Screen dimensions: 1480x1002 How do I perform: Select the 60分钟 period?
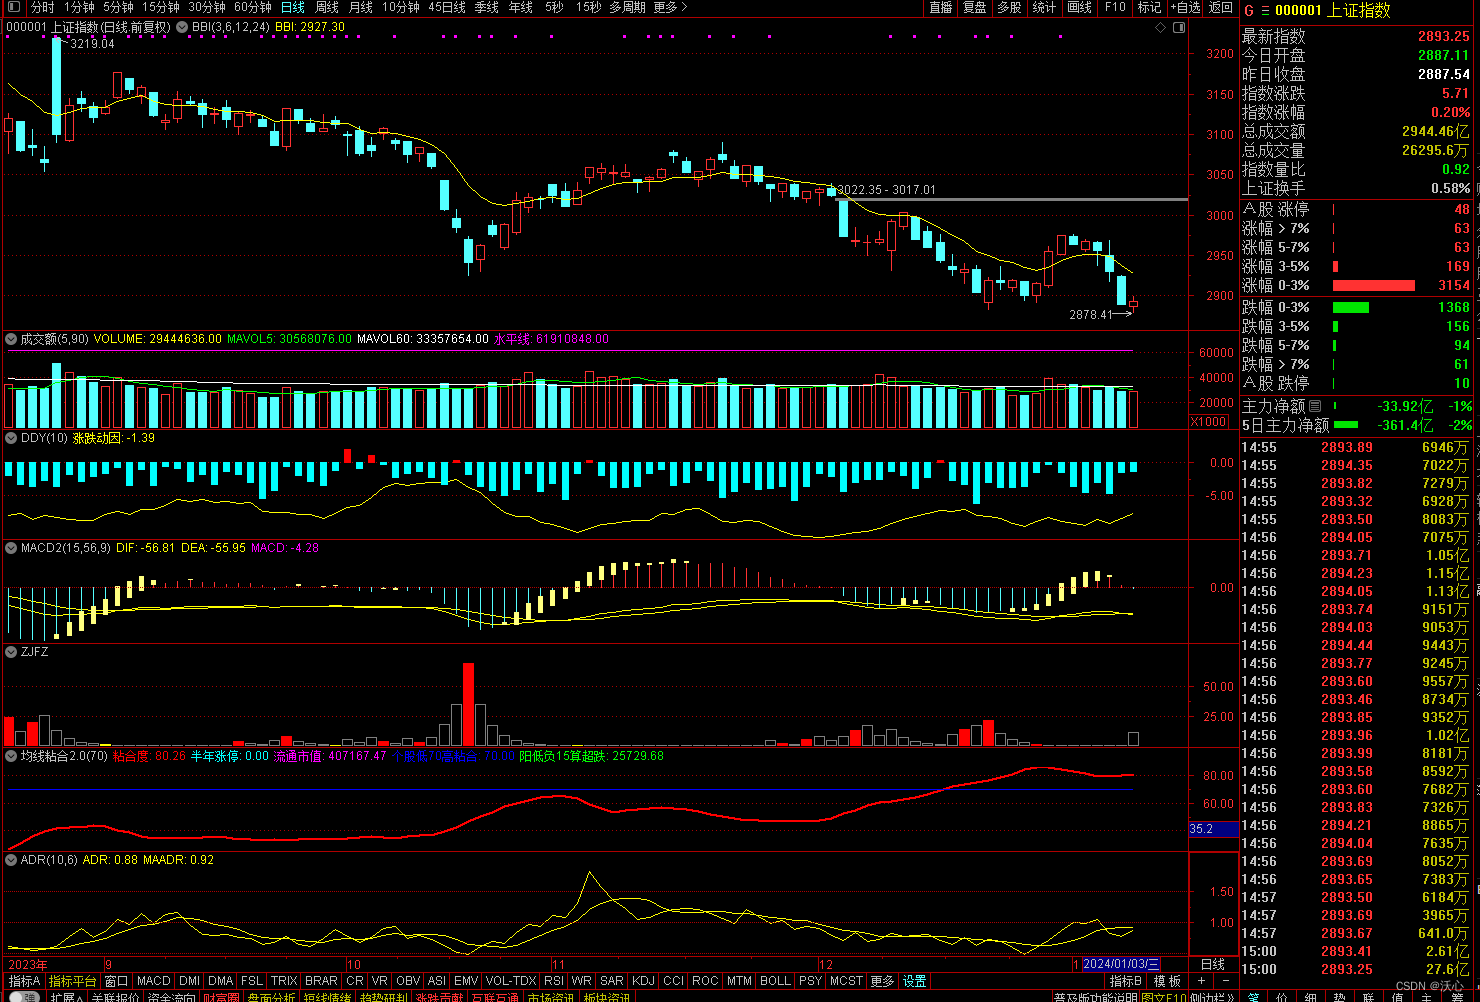[253, 7]
